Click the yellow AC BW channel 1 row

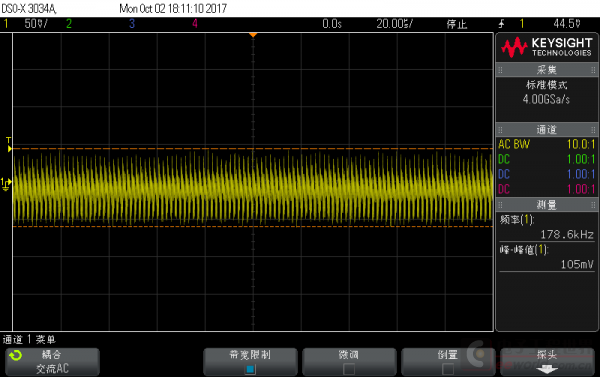pos(546,144)
